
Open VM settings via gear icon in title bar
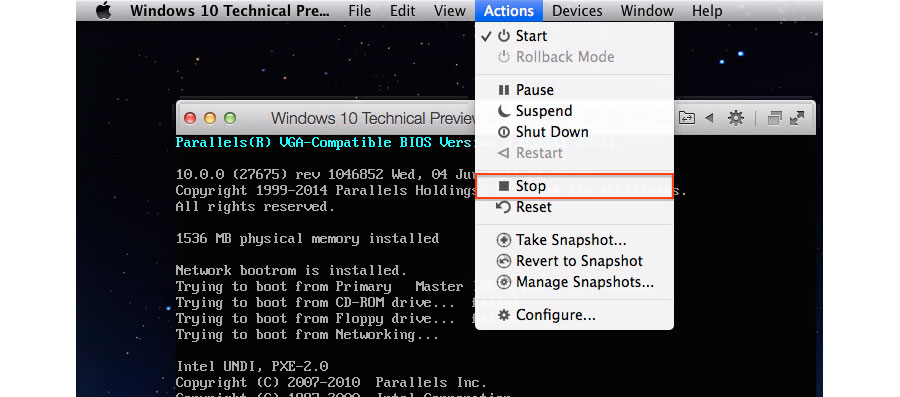[736, 118]
